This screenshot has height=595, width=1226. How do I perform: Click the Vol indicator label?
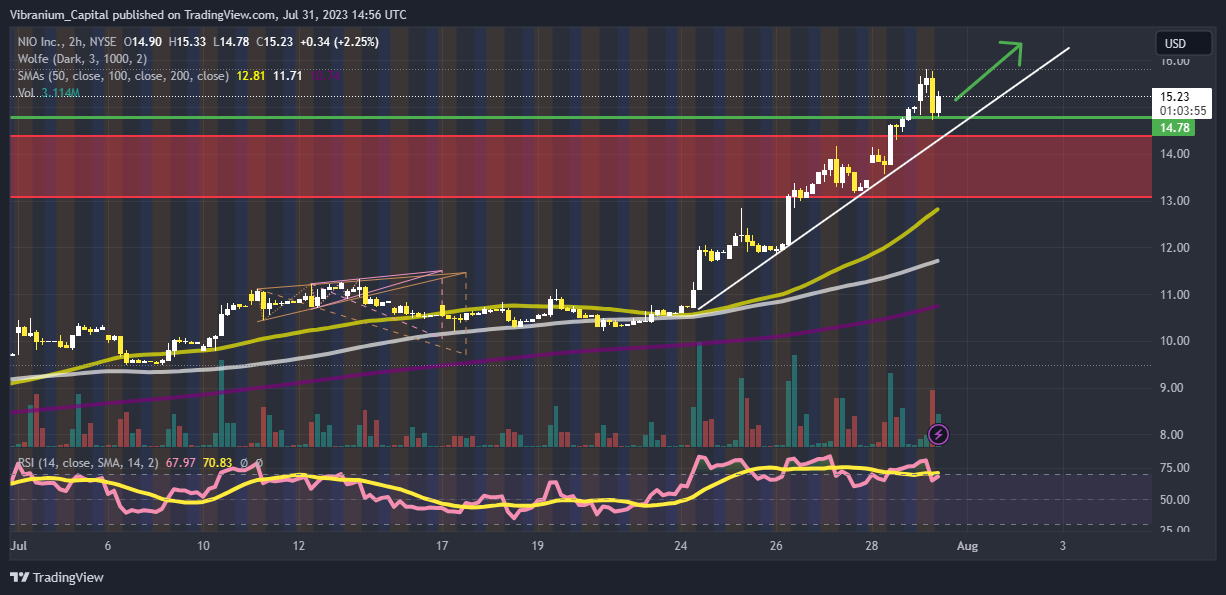coord(26,92)
